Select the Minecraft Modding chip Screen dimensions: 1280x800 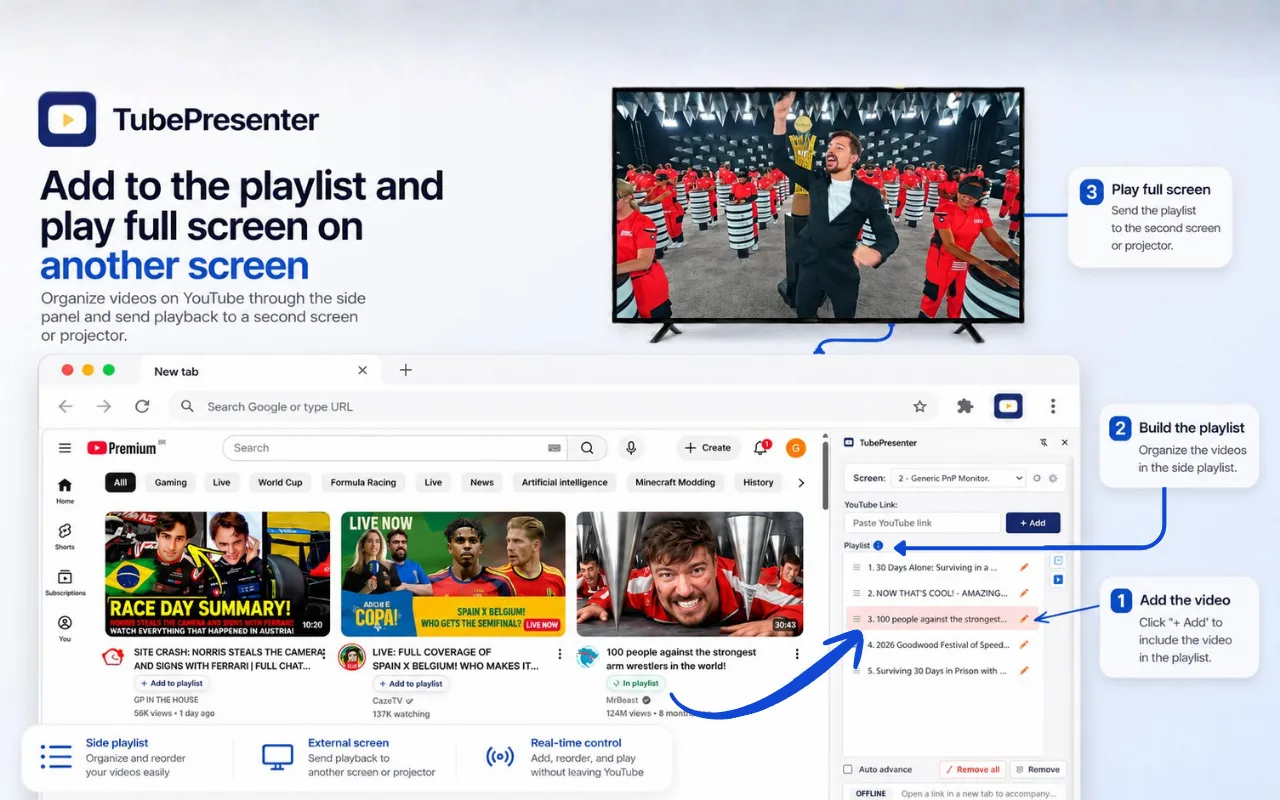tap(676, 482)
